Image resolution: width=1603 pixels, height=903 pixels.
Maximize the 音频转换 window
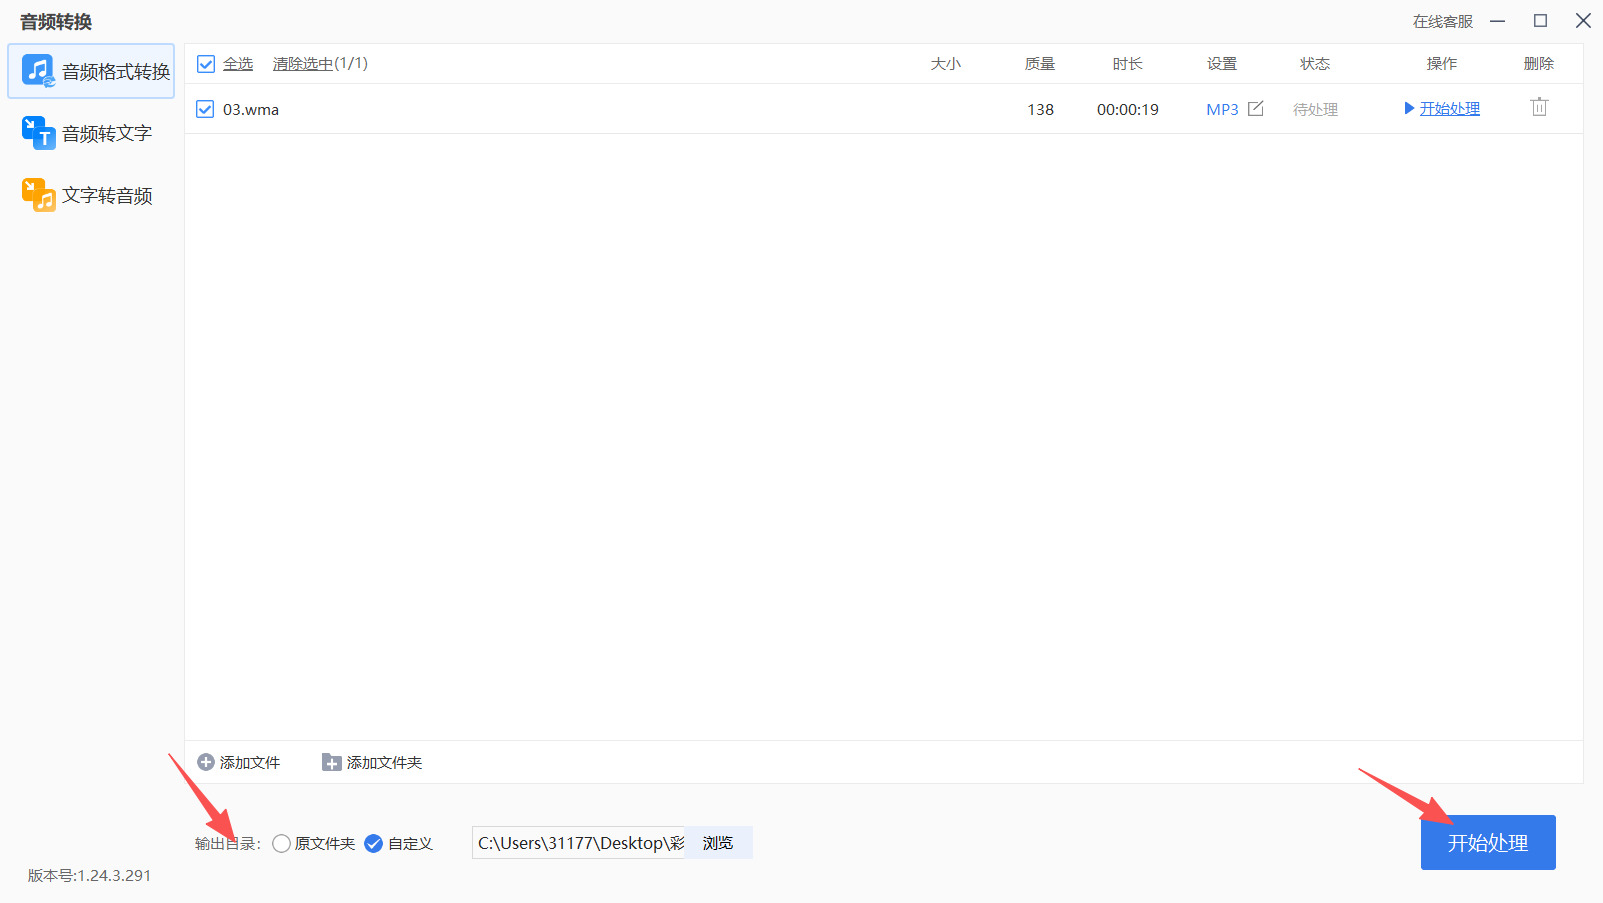1541,21
